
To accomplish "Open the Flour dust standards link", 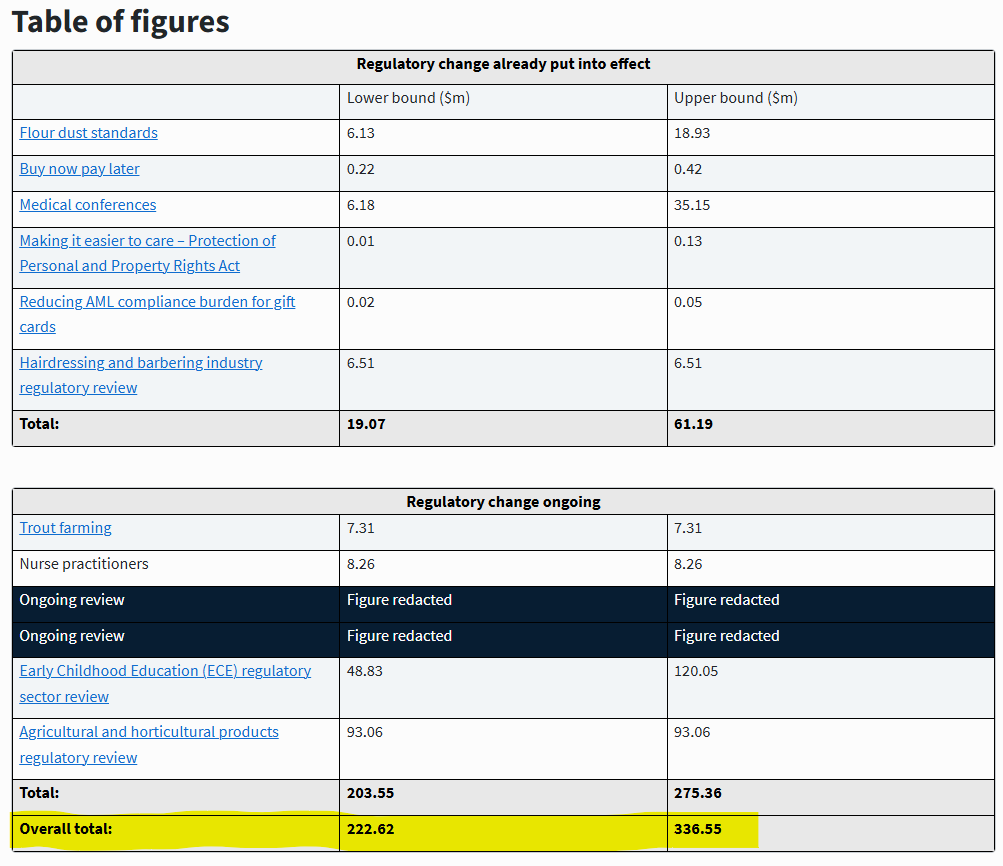I will pos(88,133).
